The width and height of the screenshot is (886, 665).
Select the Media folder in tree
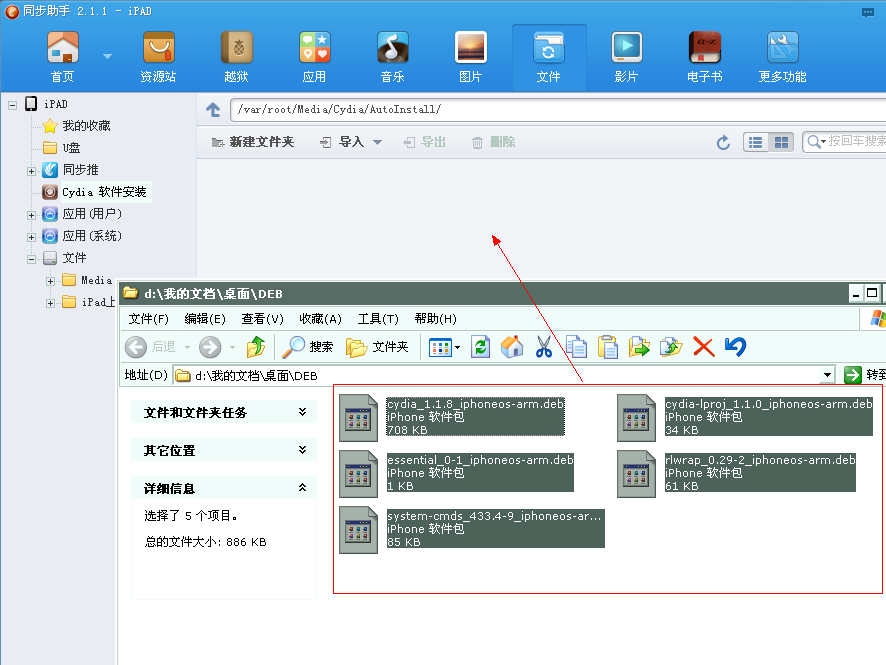pos(96,280)
